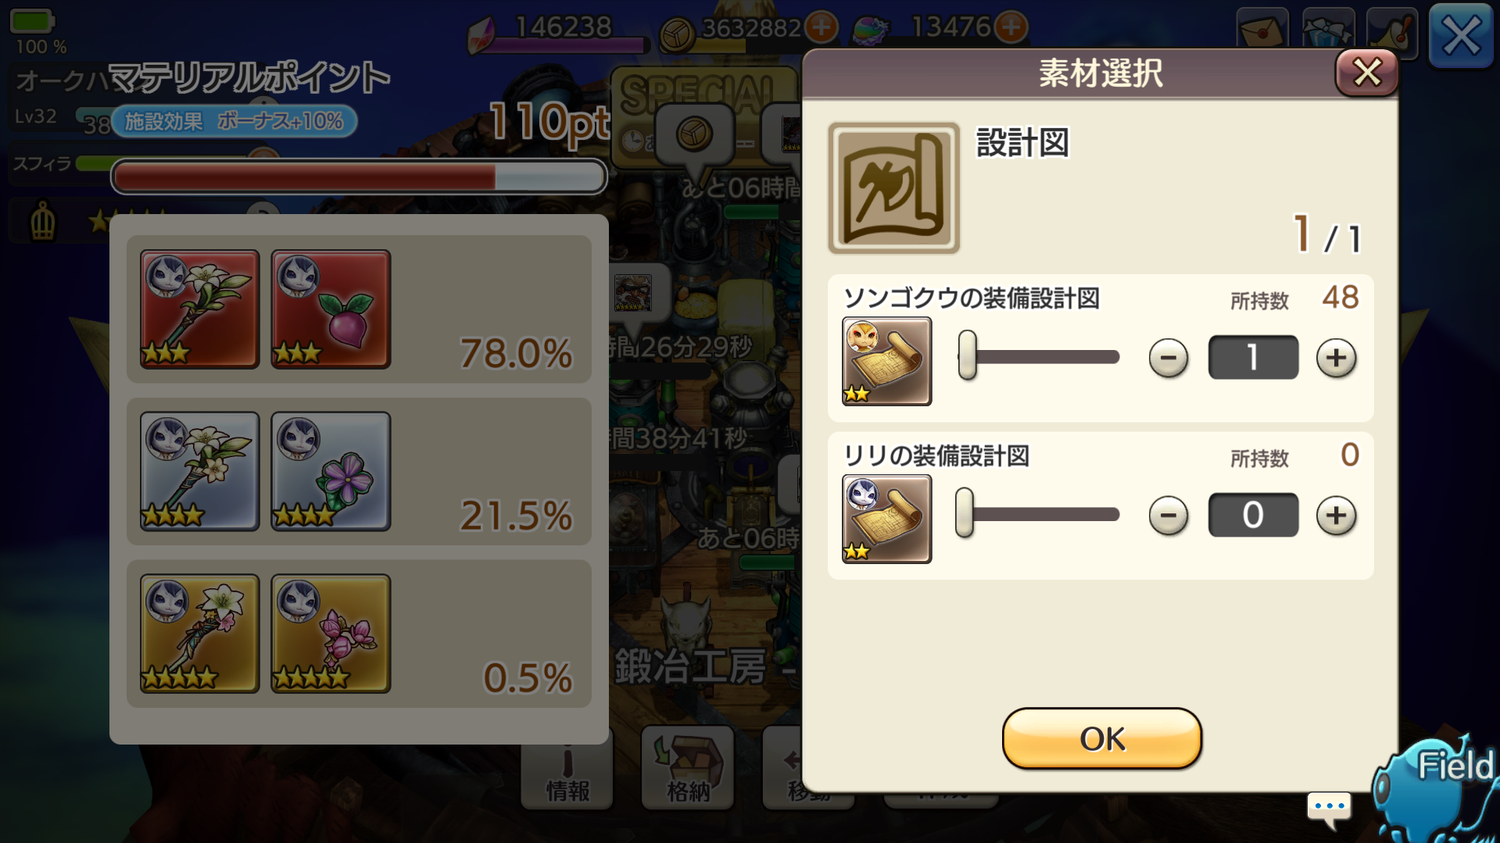
Task: Select the red three-star lily staff item
Action: coord(200,309)
